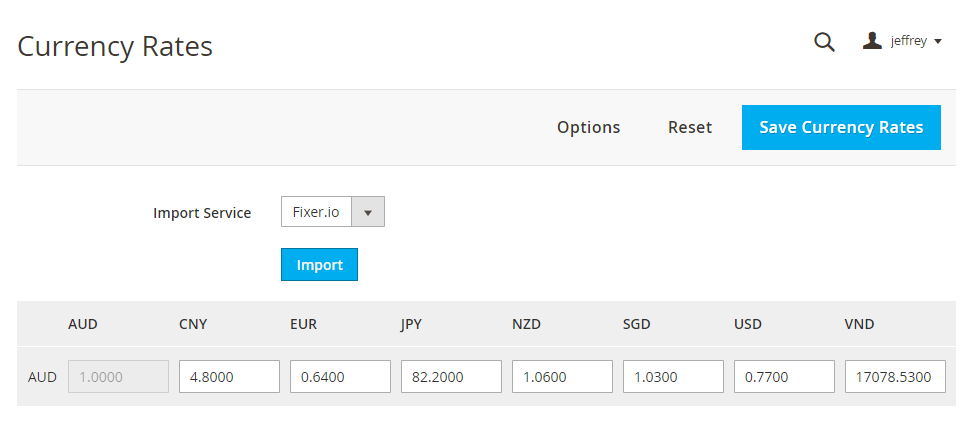Select the NZD rate field
Viewport: 971px width, 425px height.
click(562, 377)
